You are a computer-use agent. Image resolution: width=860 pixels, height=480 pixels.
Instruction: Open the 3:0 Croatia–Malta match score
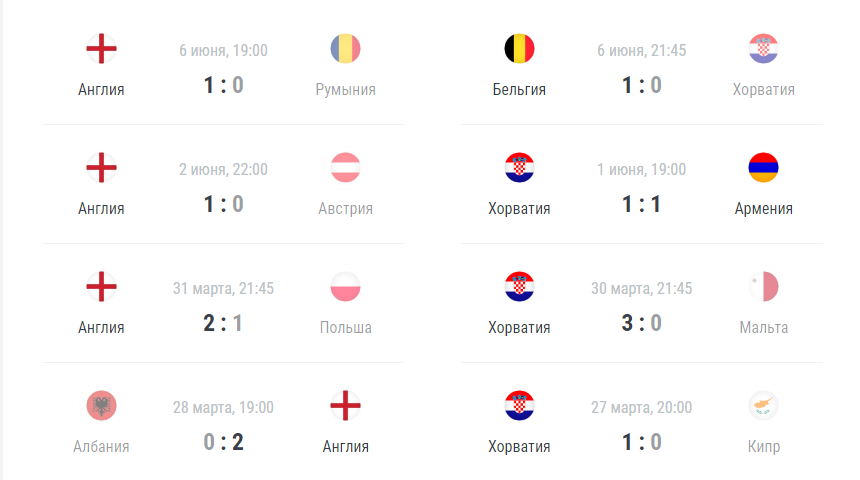pos(642,323)
